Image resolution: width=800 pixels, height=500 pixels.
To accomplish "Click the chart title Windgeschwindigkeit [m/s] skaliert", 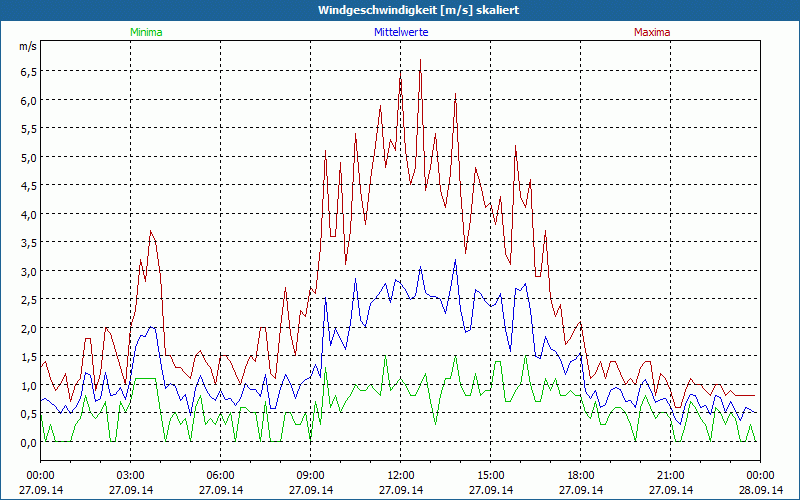I will pyautogui.click(x=418, y=10).
